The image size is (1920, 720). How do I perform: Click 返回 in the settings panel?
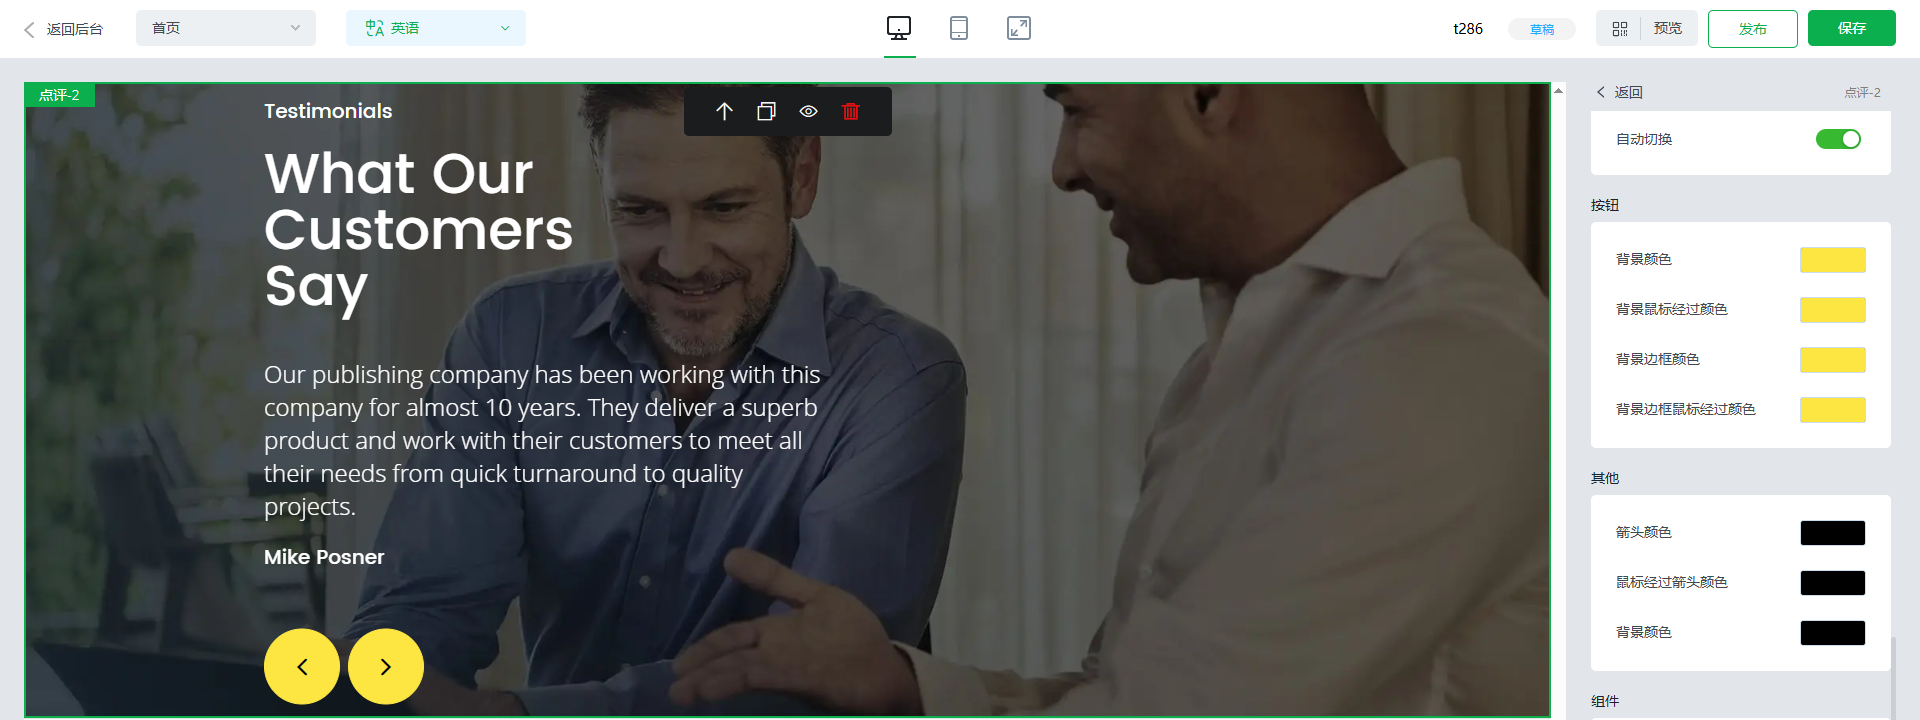1620,92
